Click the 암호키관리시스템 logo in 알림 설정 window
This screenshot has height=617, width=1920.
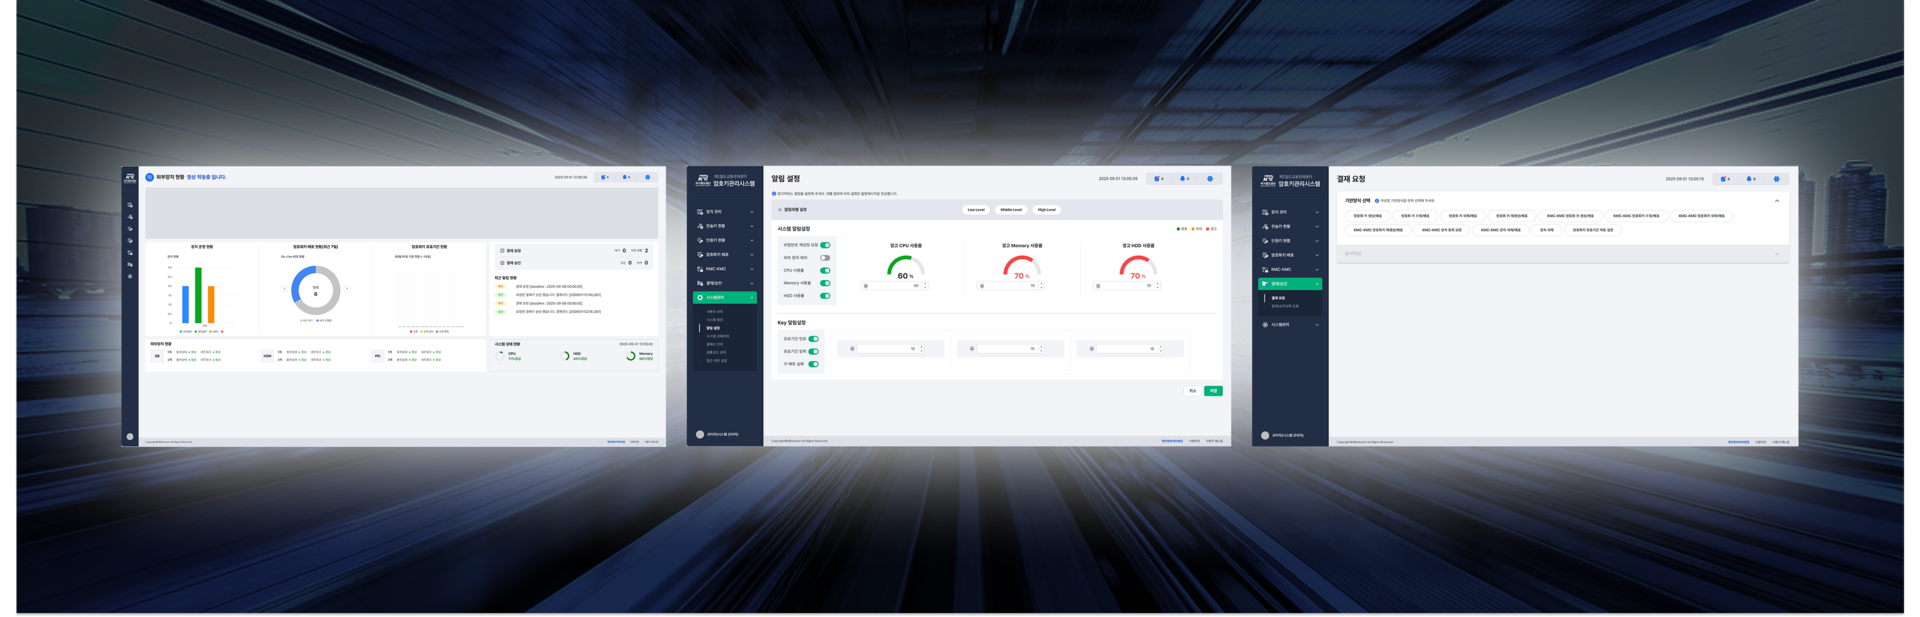pyautogui.click(x=725, y=181)
